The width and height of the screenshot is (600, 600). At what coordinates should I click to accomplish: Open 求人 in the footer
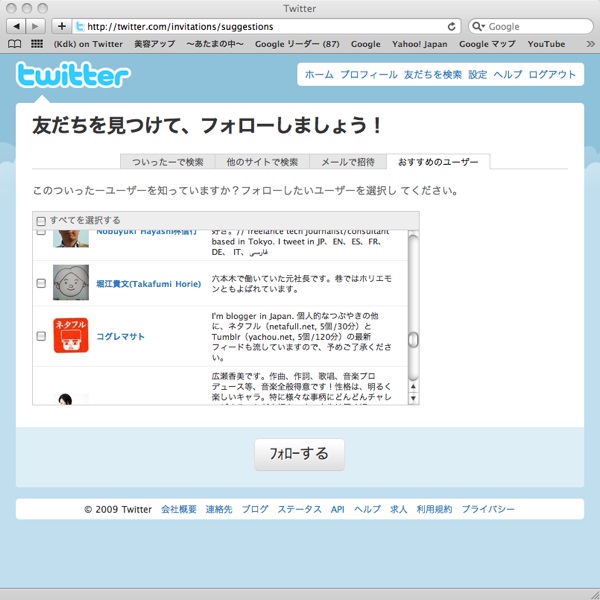pyautogui.click(x=399, y=509)
